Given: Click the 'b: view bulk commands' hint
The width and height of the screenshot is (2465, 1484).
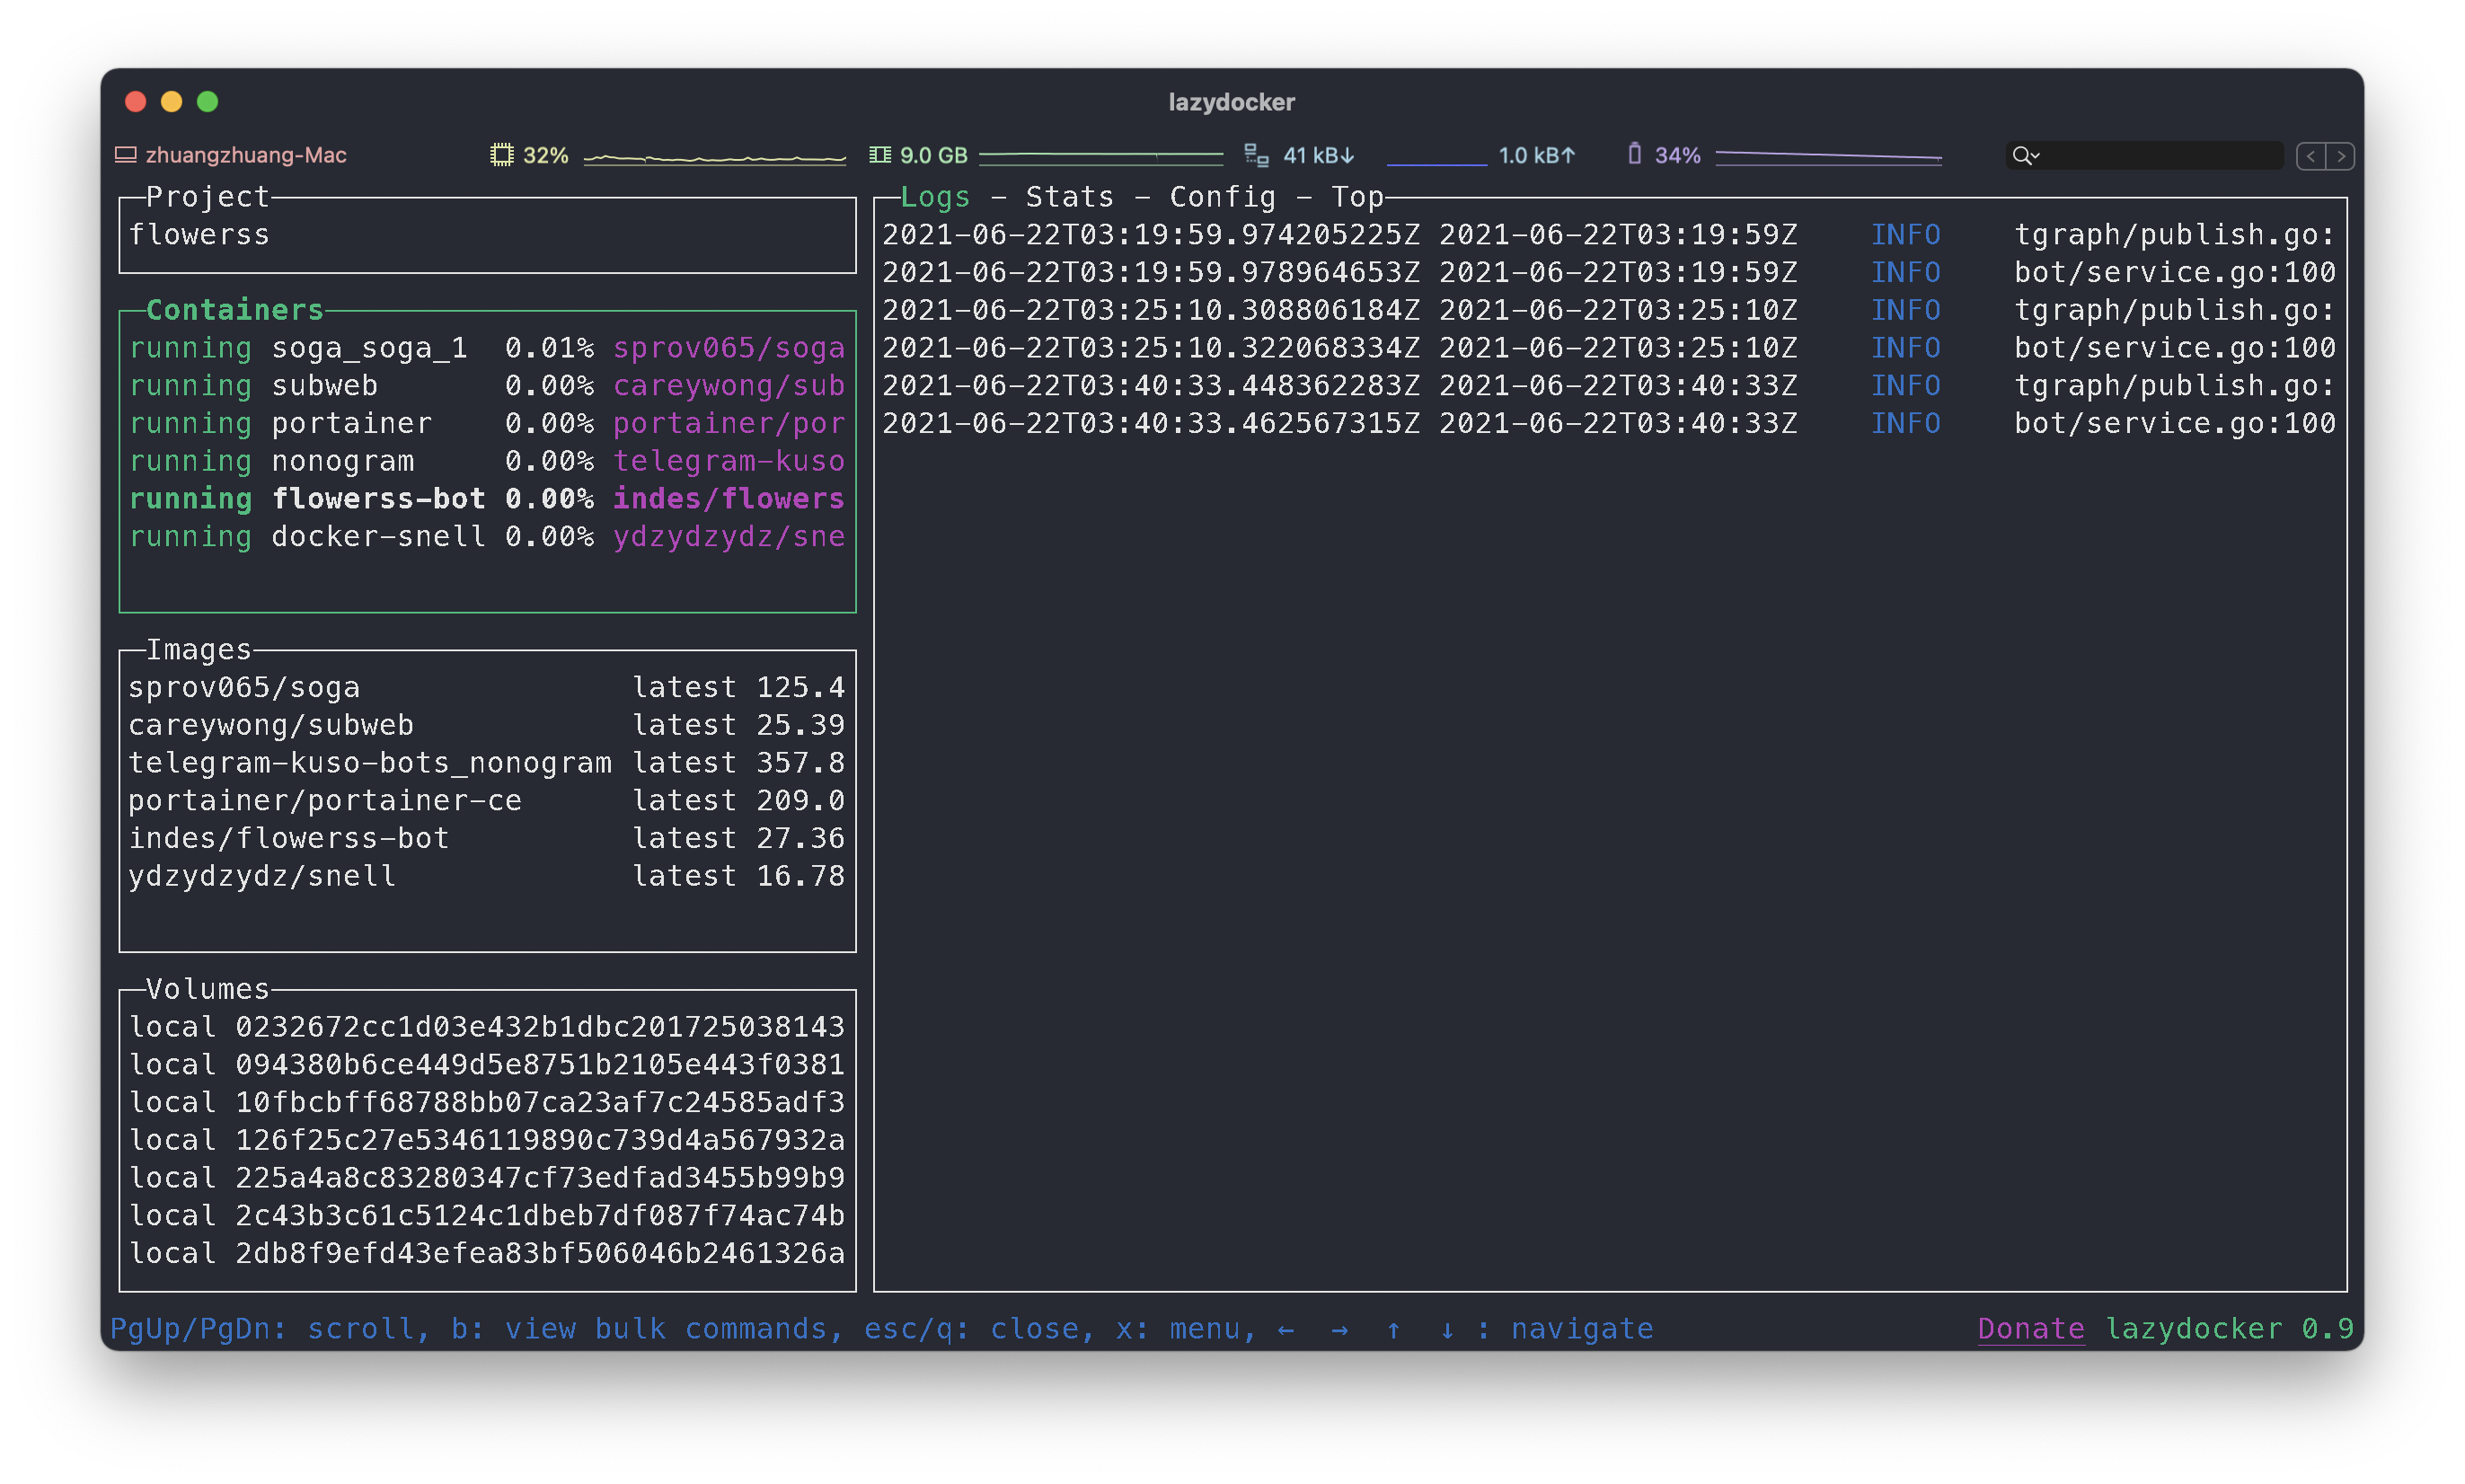Looking at the screenshot, I should (x=640, y=1329).
